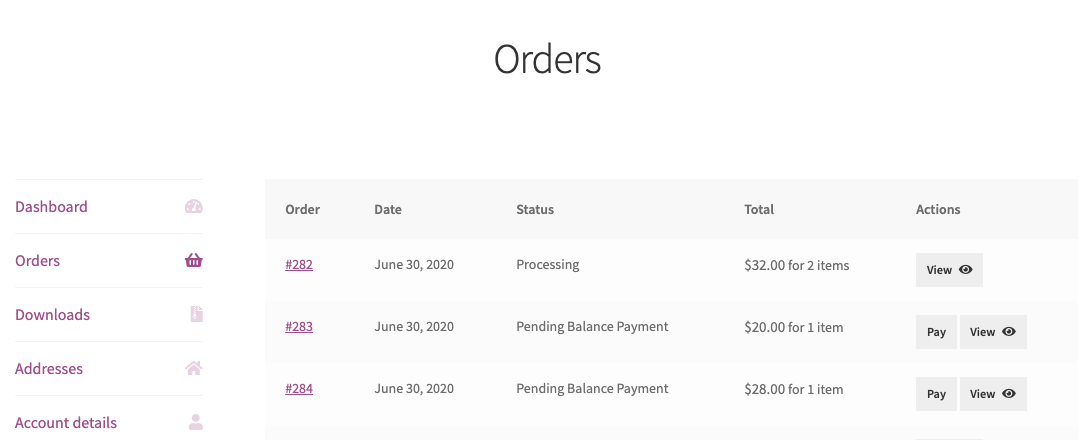
Task: View the Processing order #282
Action: [949, 269]
